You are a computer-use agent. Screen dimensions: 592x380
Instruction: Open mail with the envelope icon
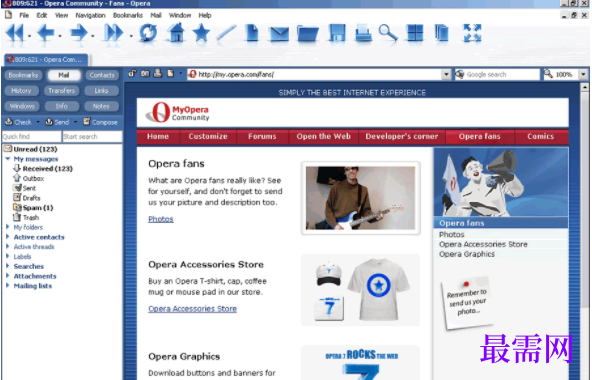pyautogui.click(x=279, y=34)
